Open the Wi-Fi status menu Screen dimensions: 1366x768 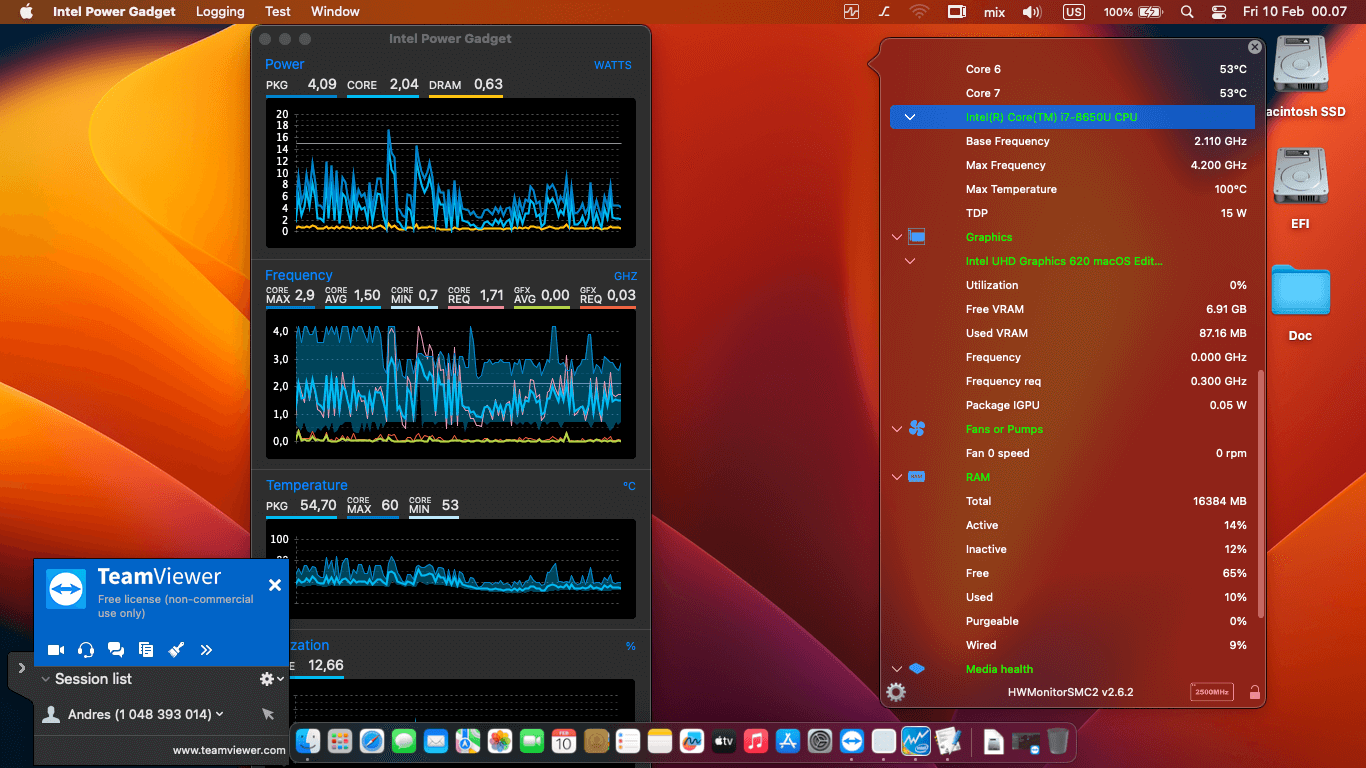[919, 12]
